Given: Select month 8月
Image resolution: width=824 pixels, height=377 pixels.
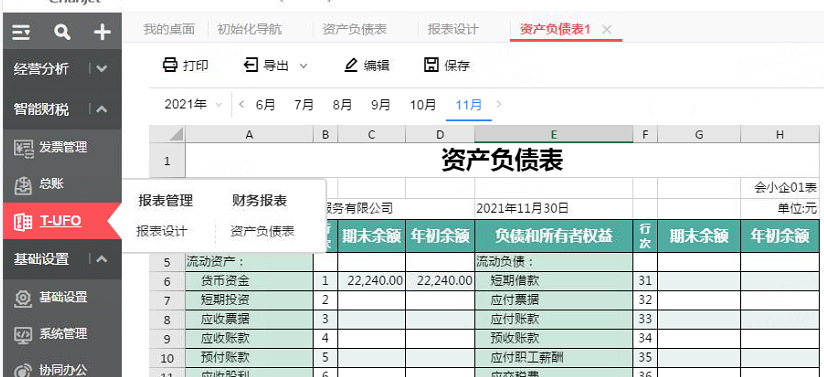Looking at the screenshot, I should click(342, 105).
